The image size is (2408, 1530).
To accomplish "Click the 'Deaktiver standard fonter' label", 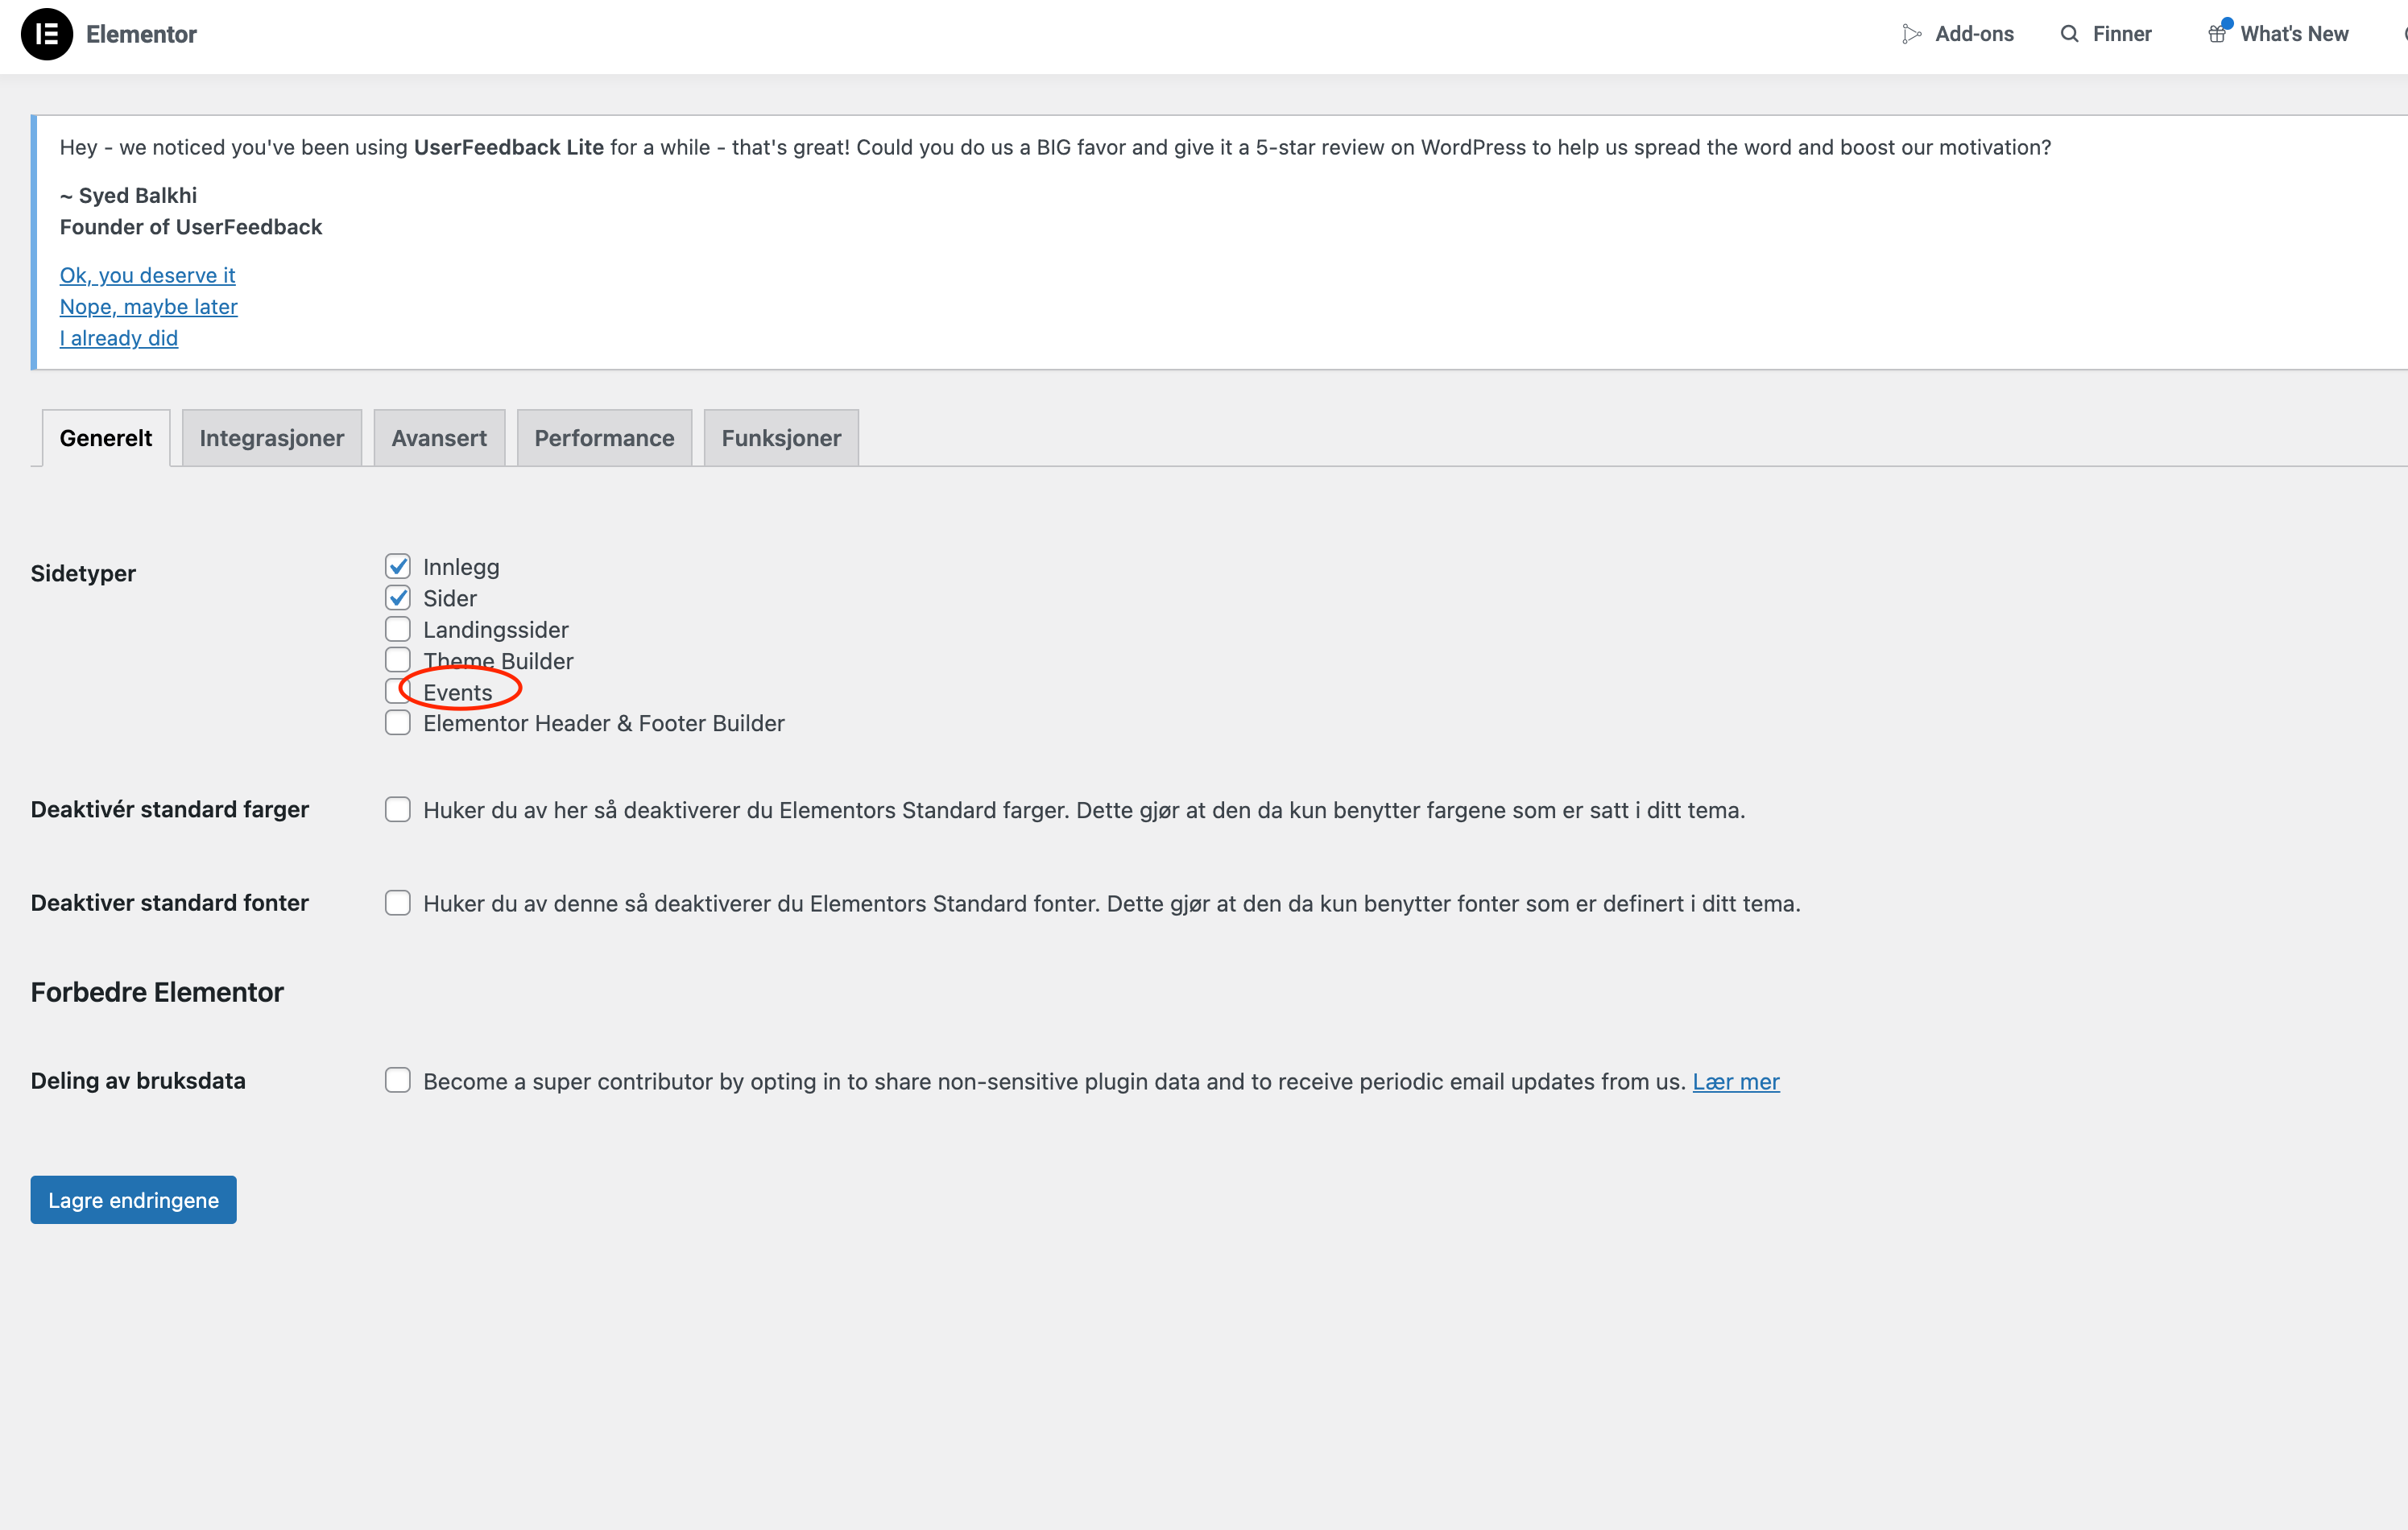I will [170, 903].
